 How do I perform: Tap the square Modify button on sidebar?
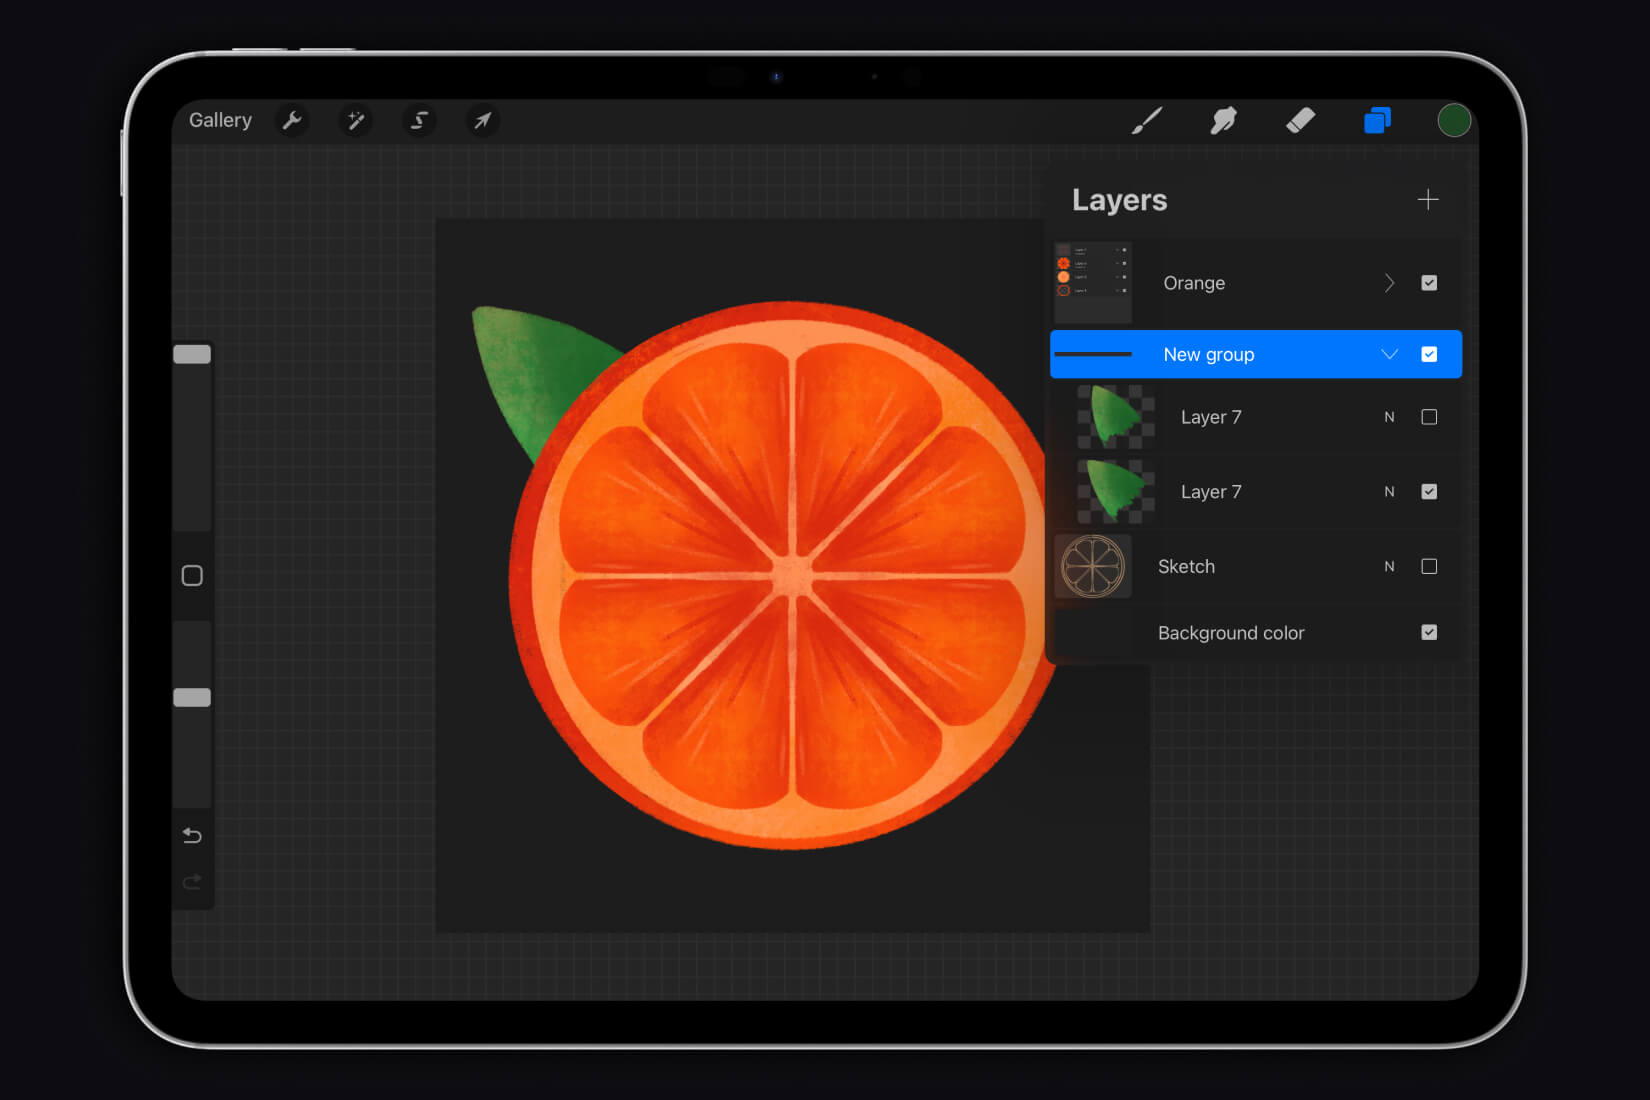click(192, 575)
